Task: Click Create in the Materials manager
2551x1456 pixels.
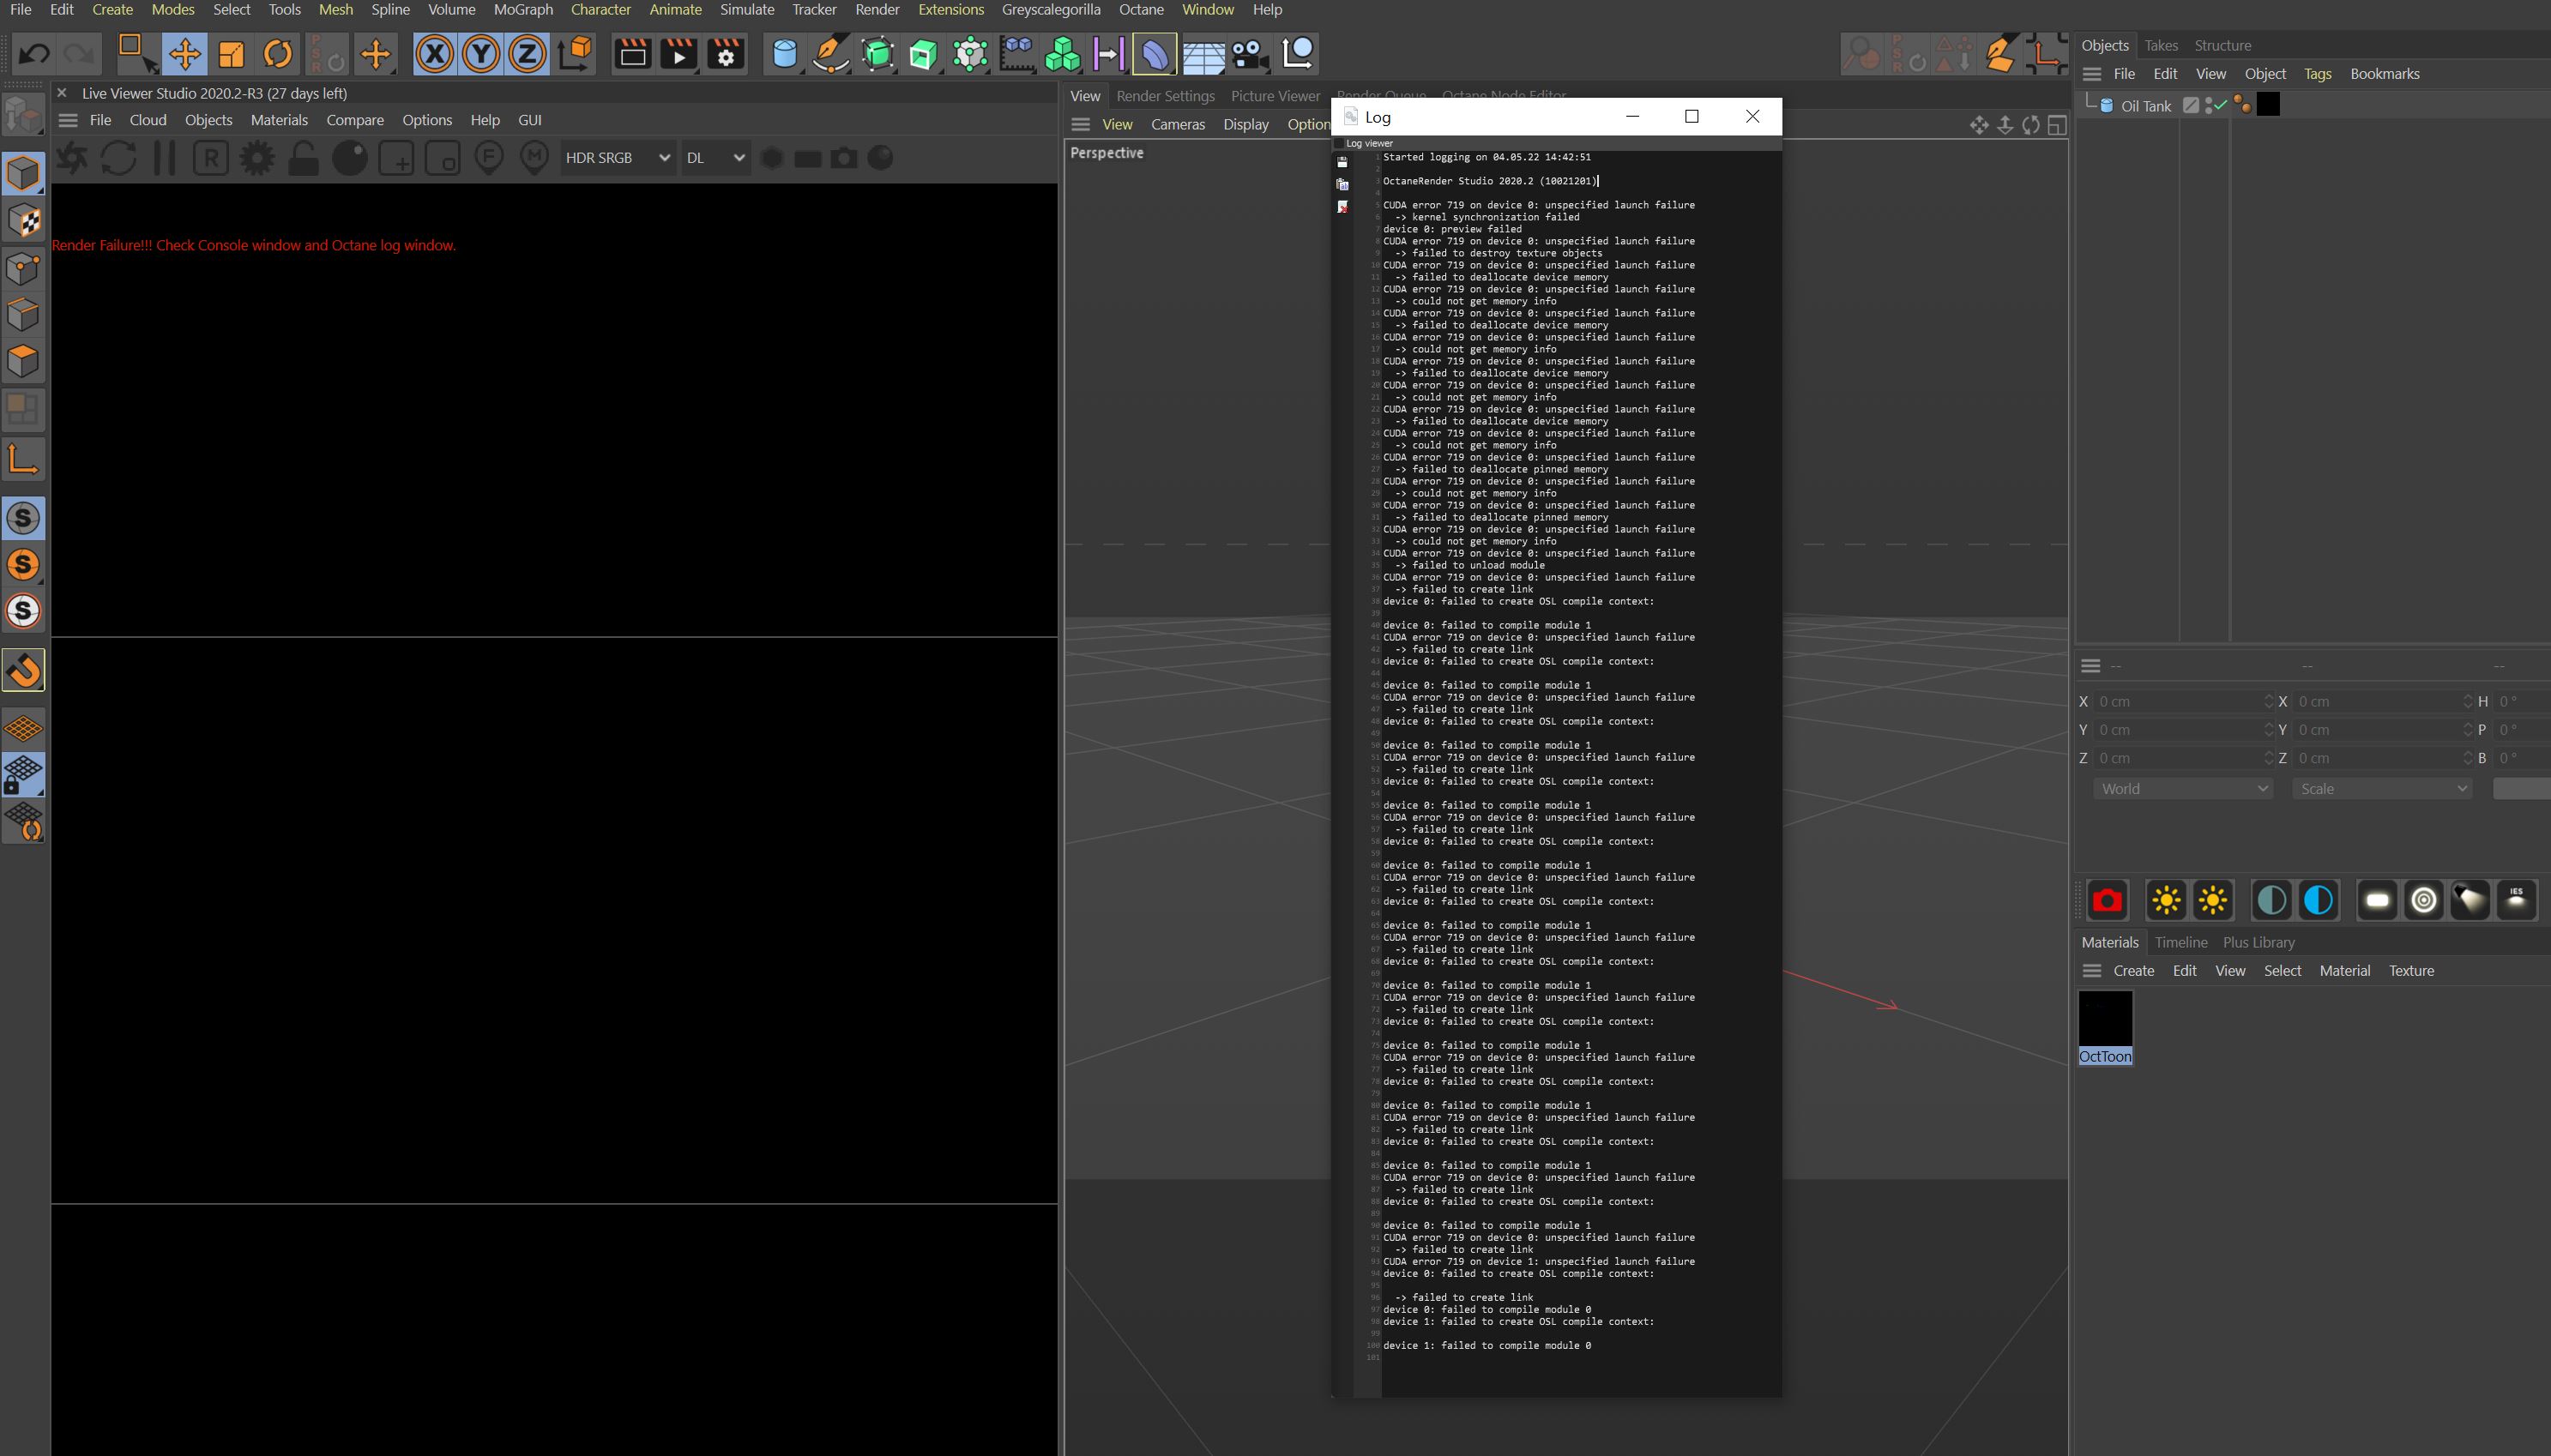Action: click(x=2133, y=971)
